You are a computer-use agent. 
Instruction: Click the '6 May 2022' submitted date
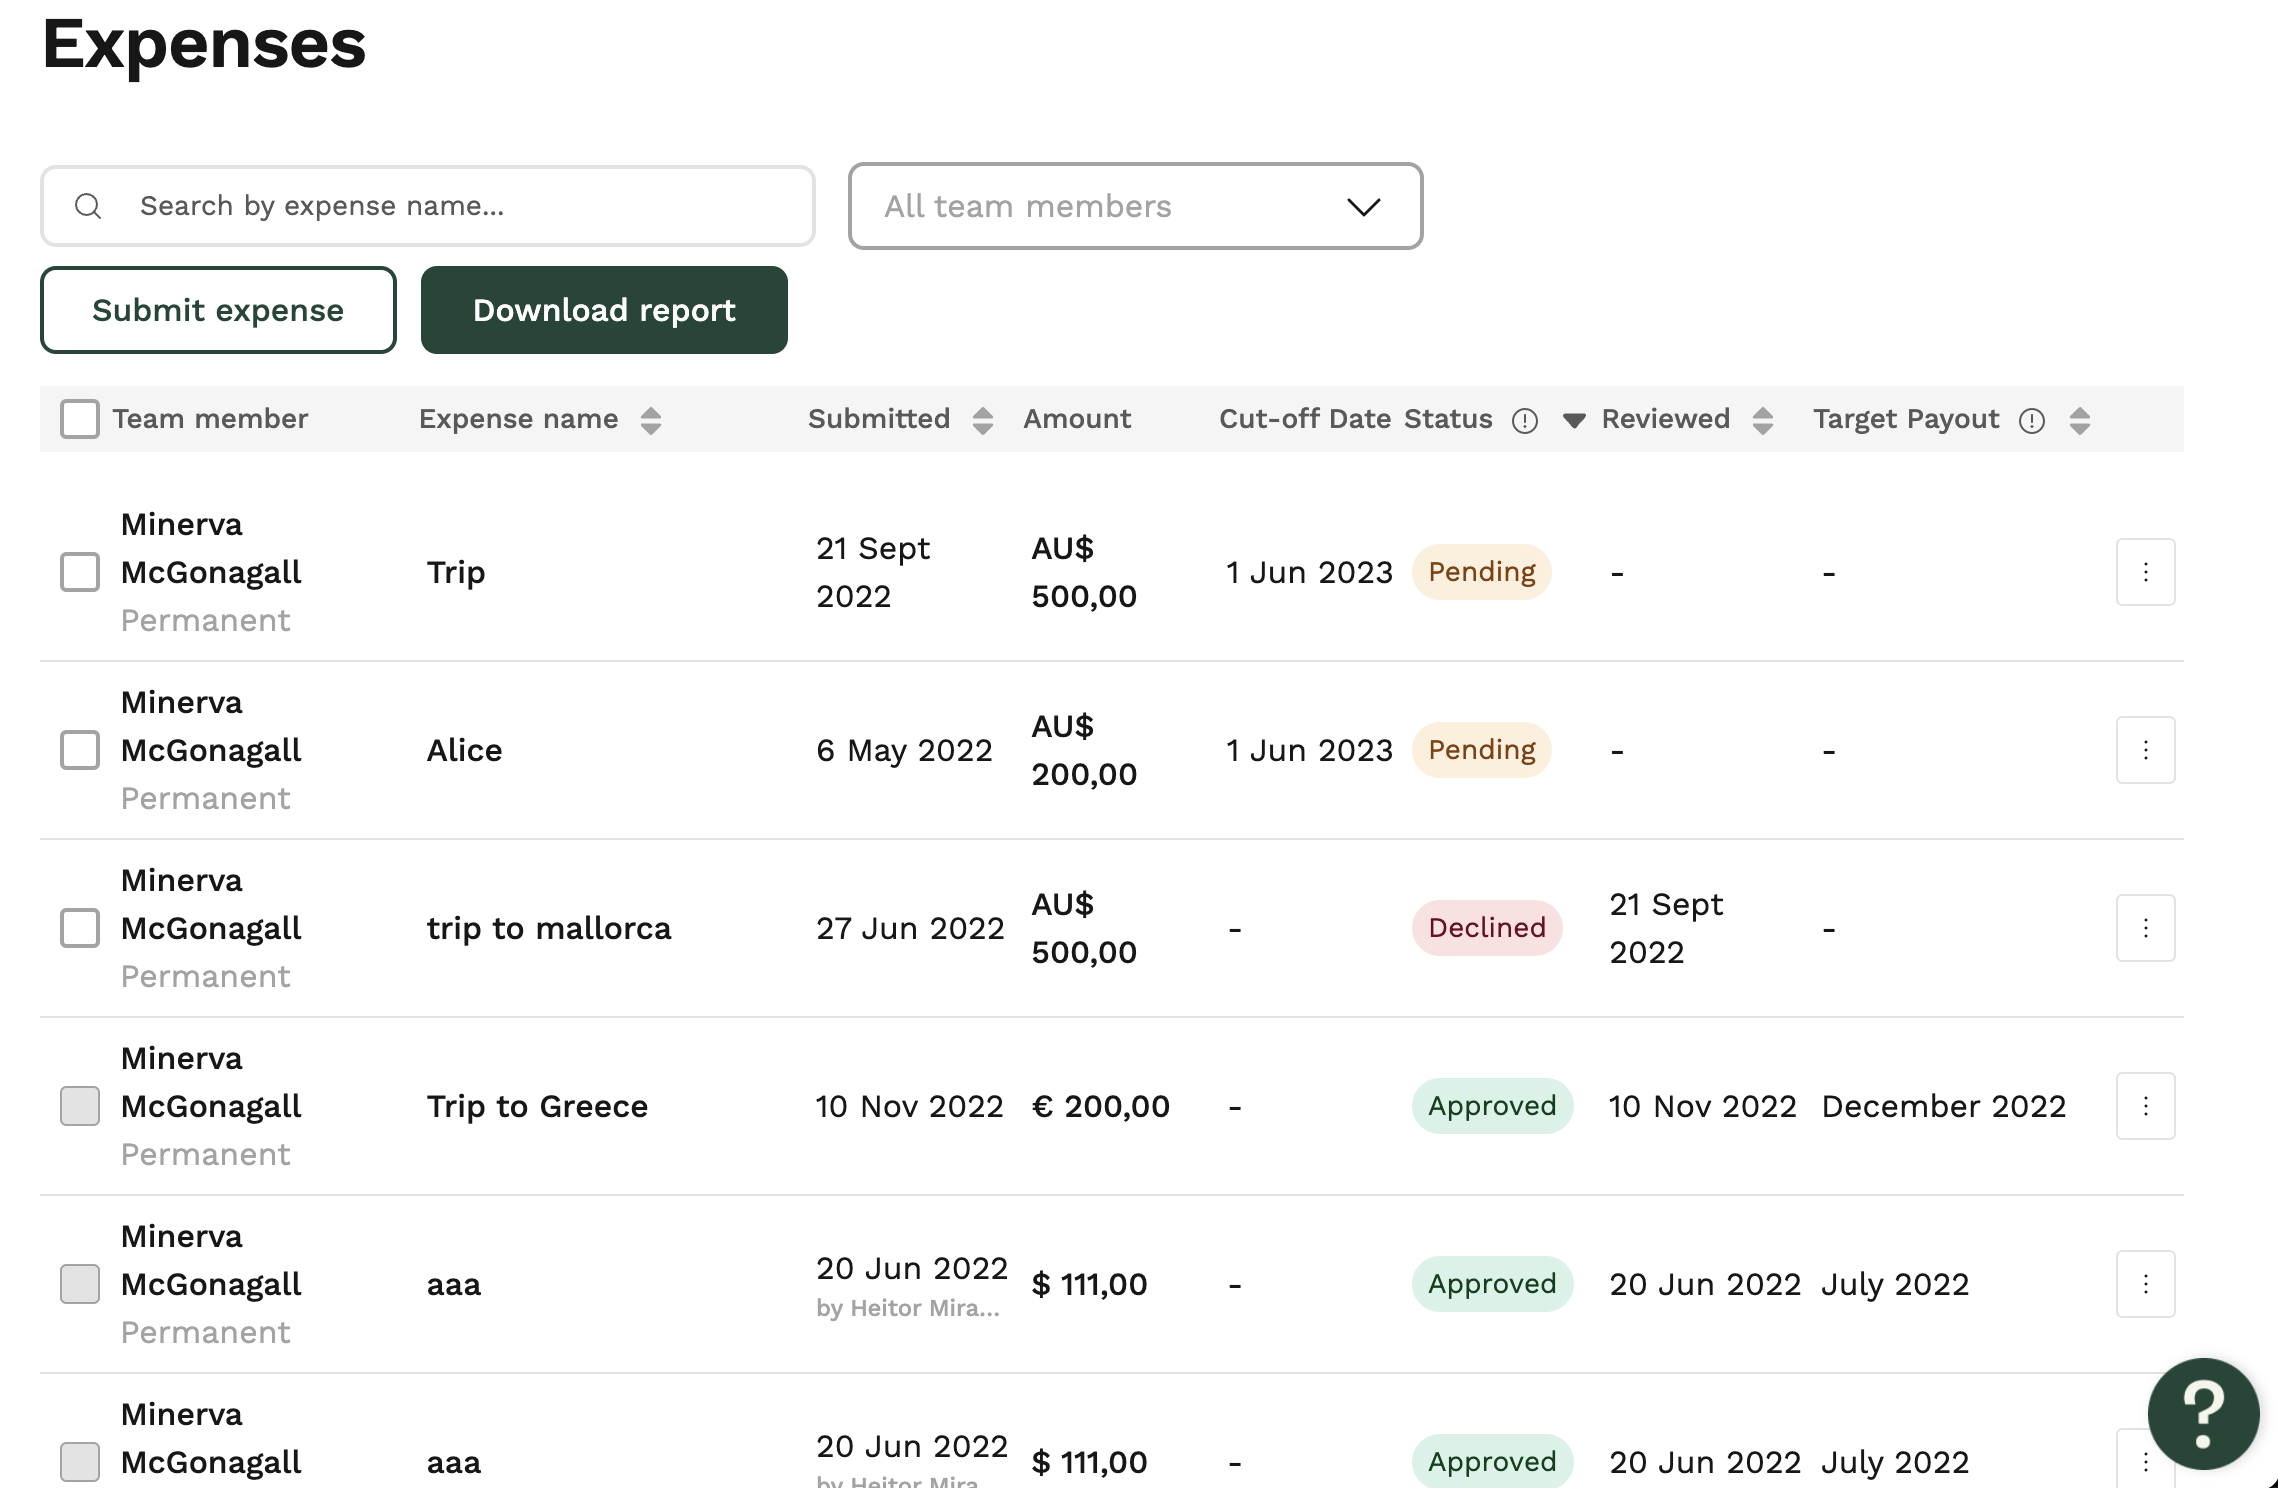(x=904, y=751)
